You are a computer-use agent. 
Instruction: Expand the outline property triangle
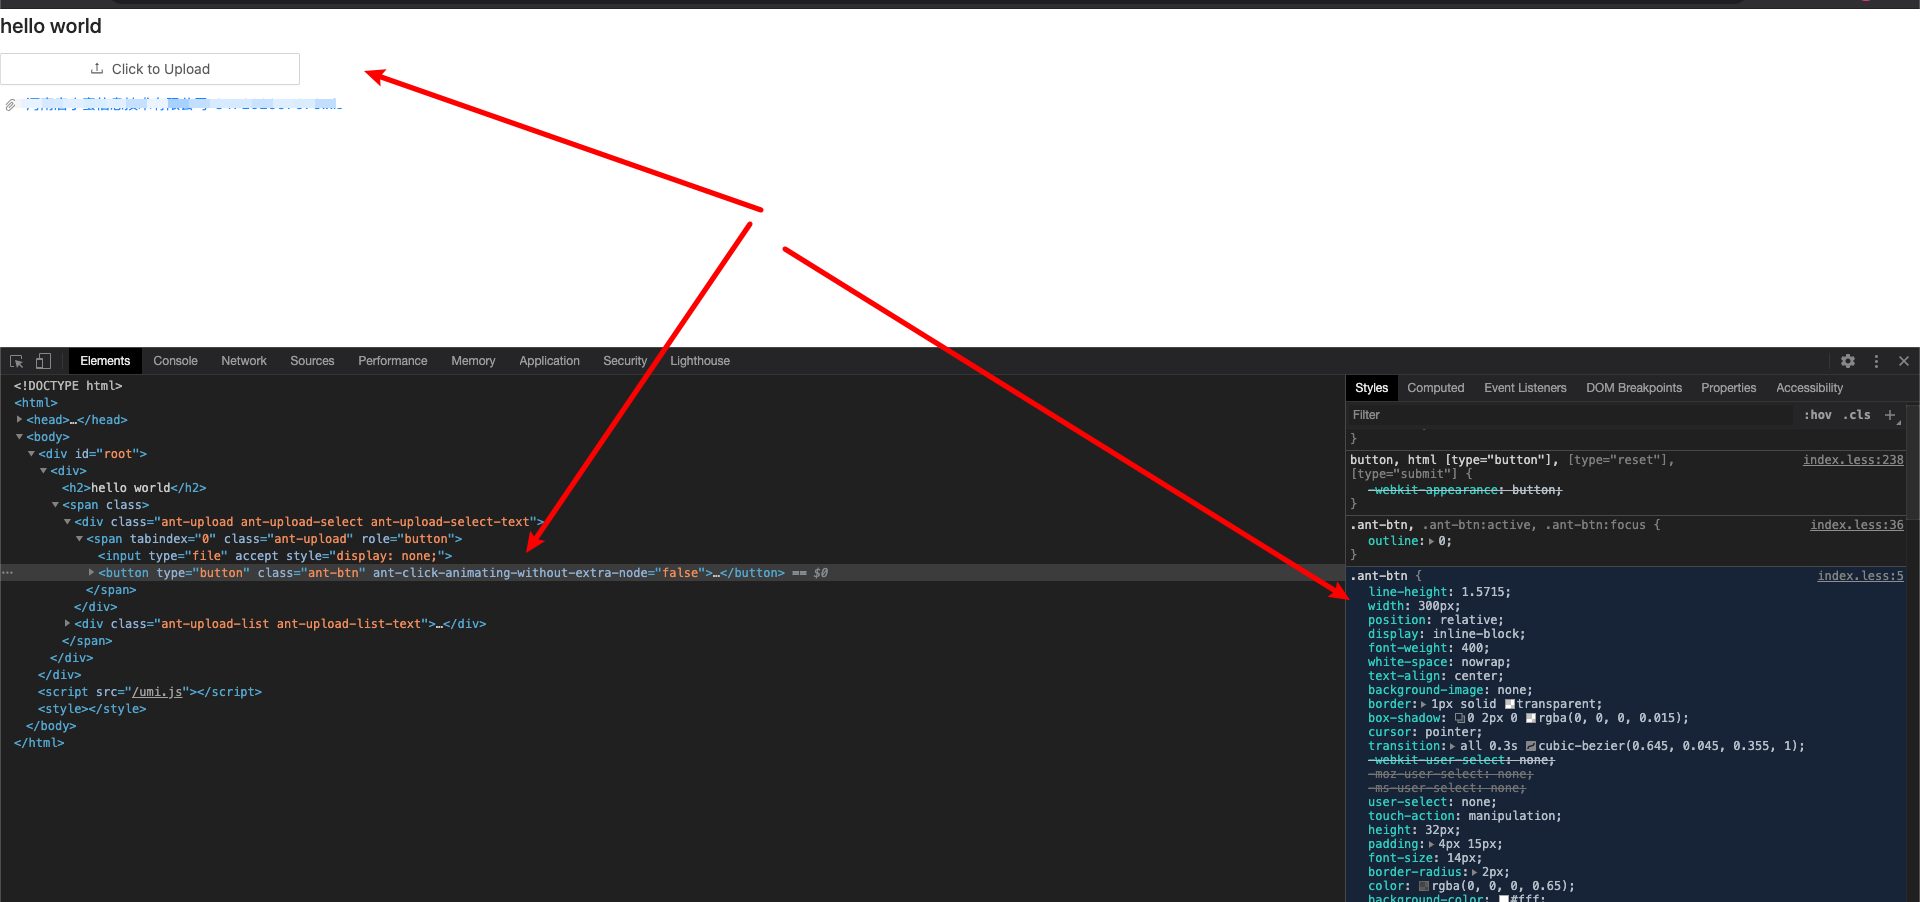point(1431,541)
